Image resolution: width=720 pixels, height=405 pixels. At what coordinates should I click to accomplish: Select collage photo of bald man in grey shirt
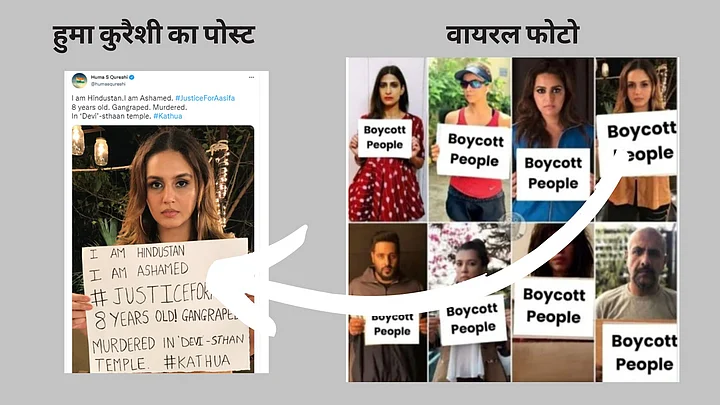coord(636,303)
